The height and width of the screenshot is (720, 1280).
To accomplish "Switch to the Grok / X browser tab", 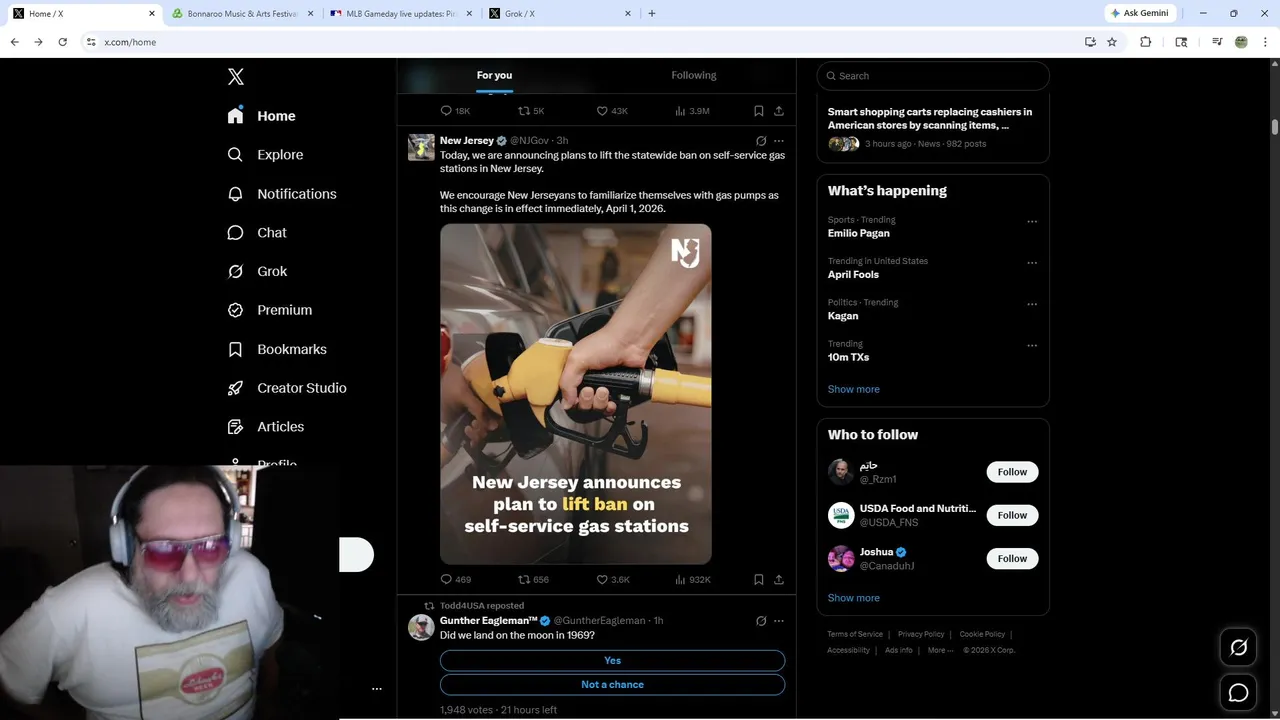I will [560, 14].
